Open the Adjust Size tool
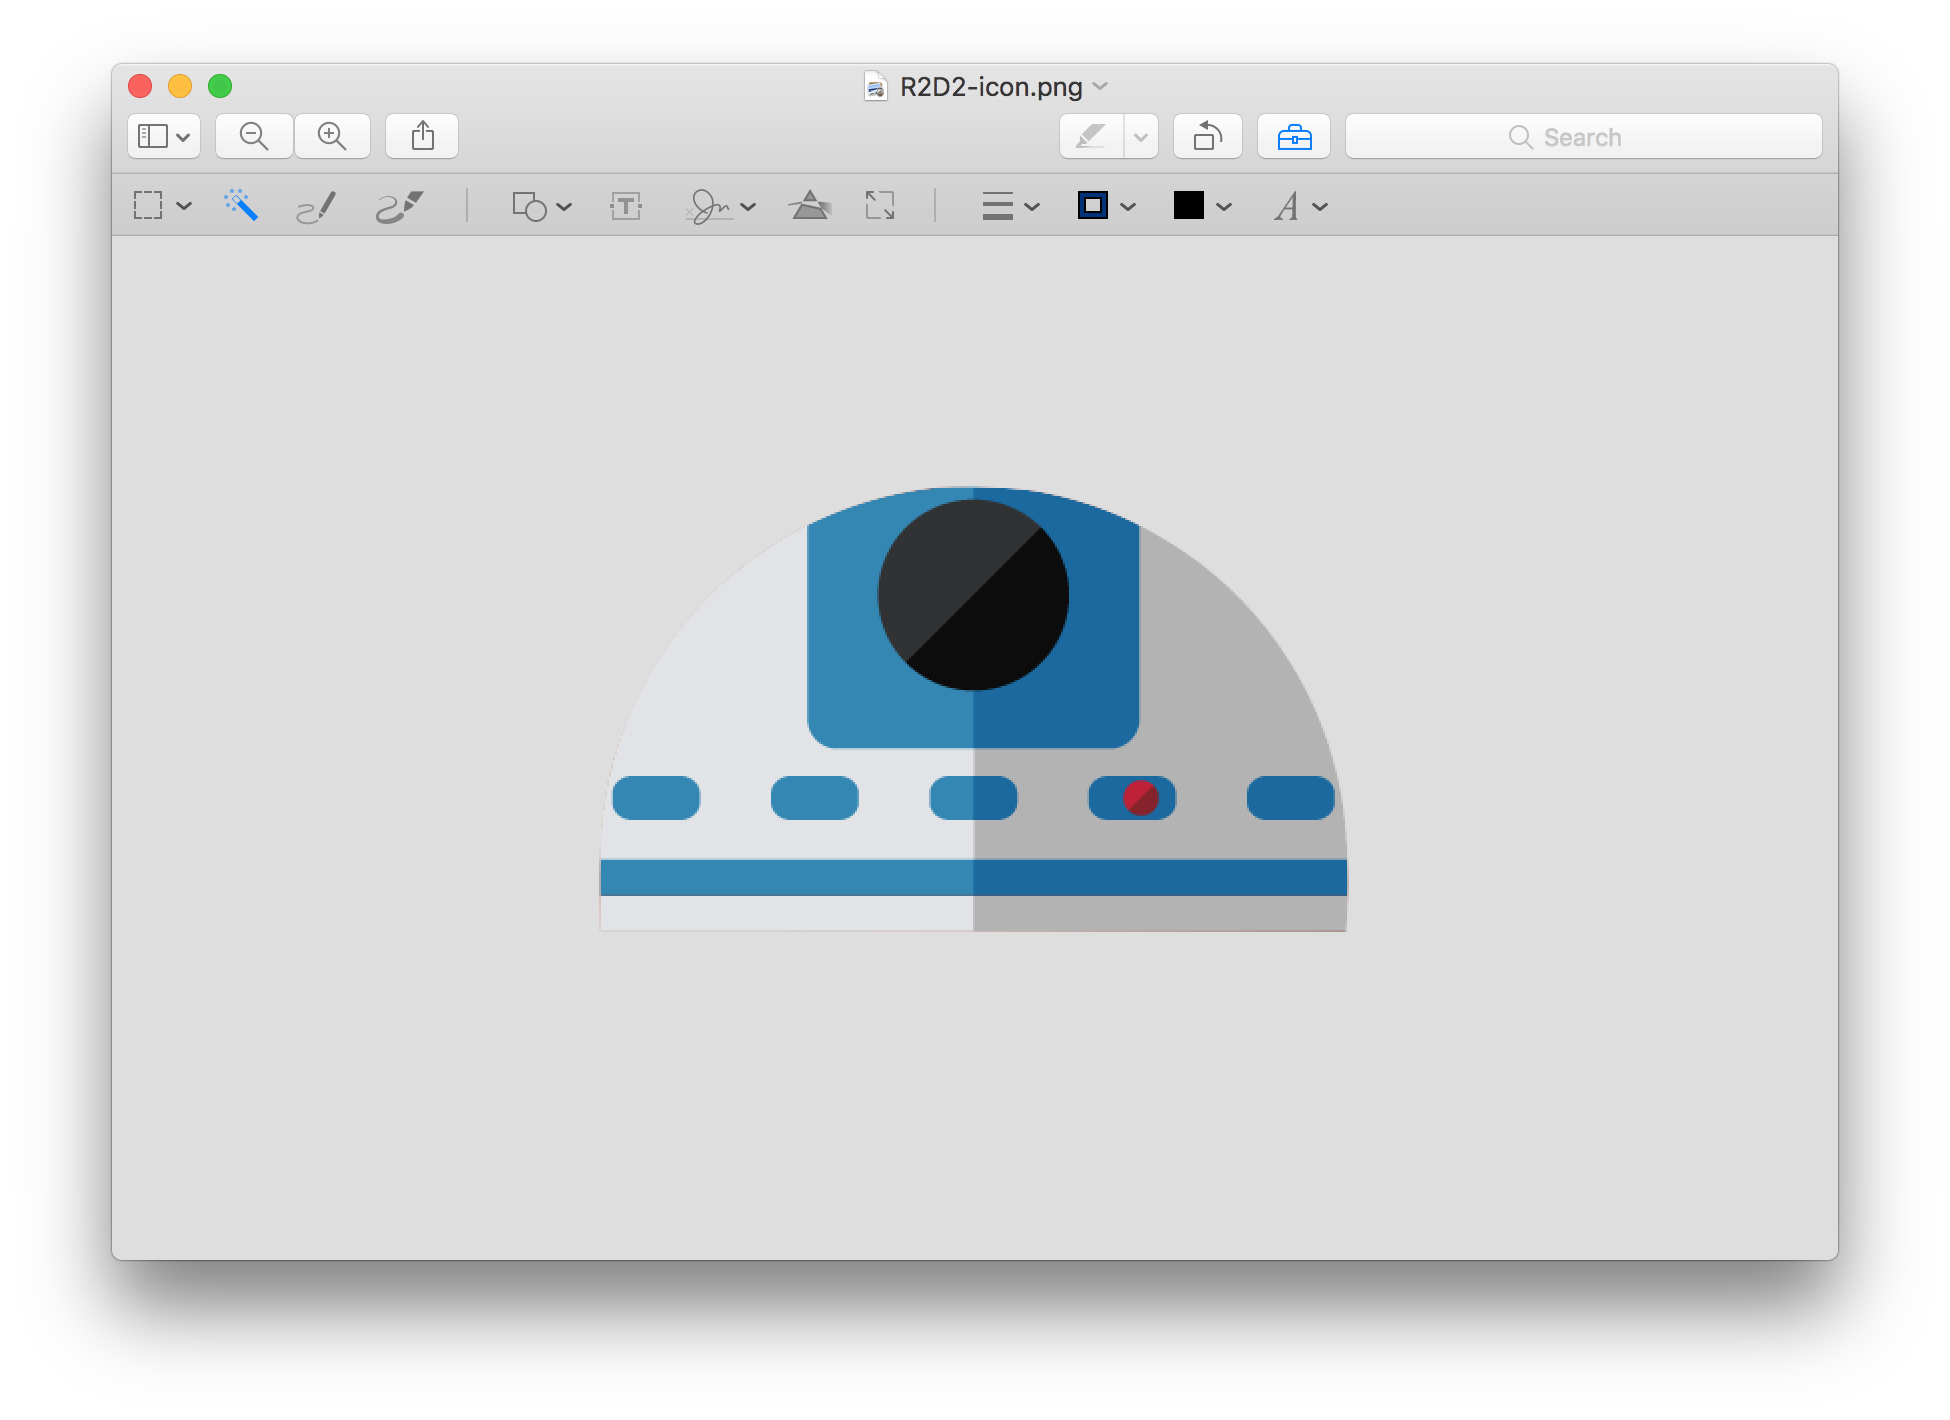The width and height of the screenshot is (1950, 1420). pos(880,206)
